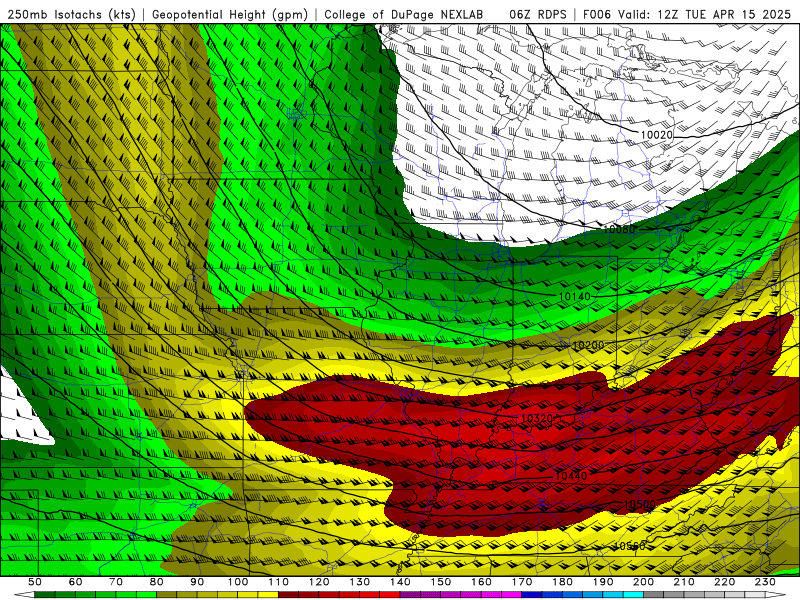Screen dimensions: 800x600
Task: Select the 10020 height contour label
Action: click(x=657, y=135)
